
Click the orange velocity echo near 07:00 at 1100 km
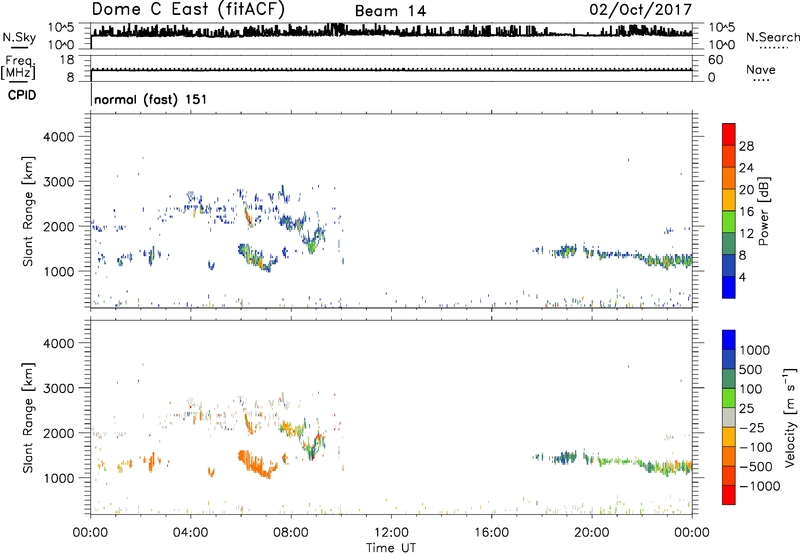[258, 465]
